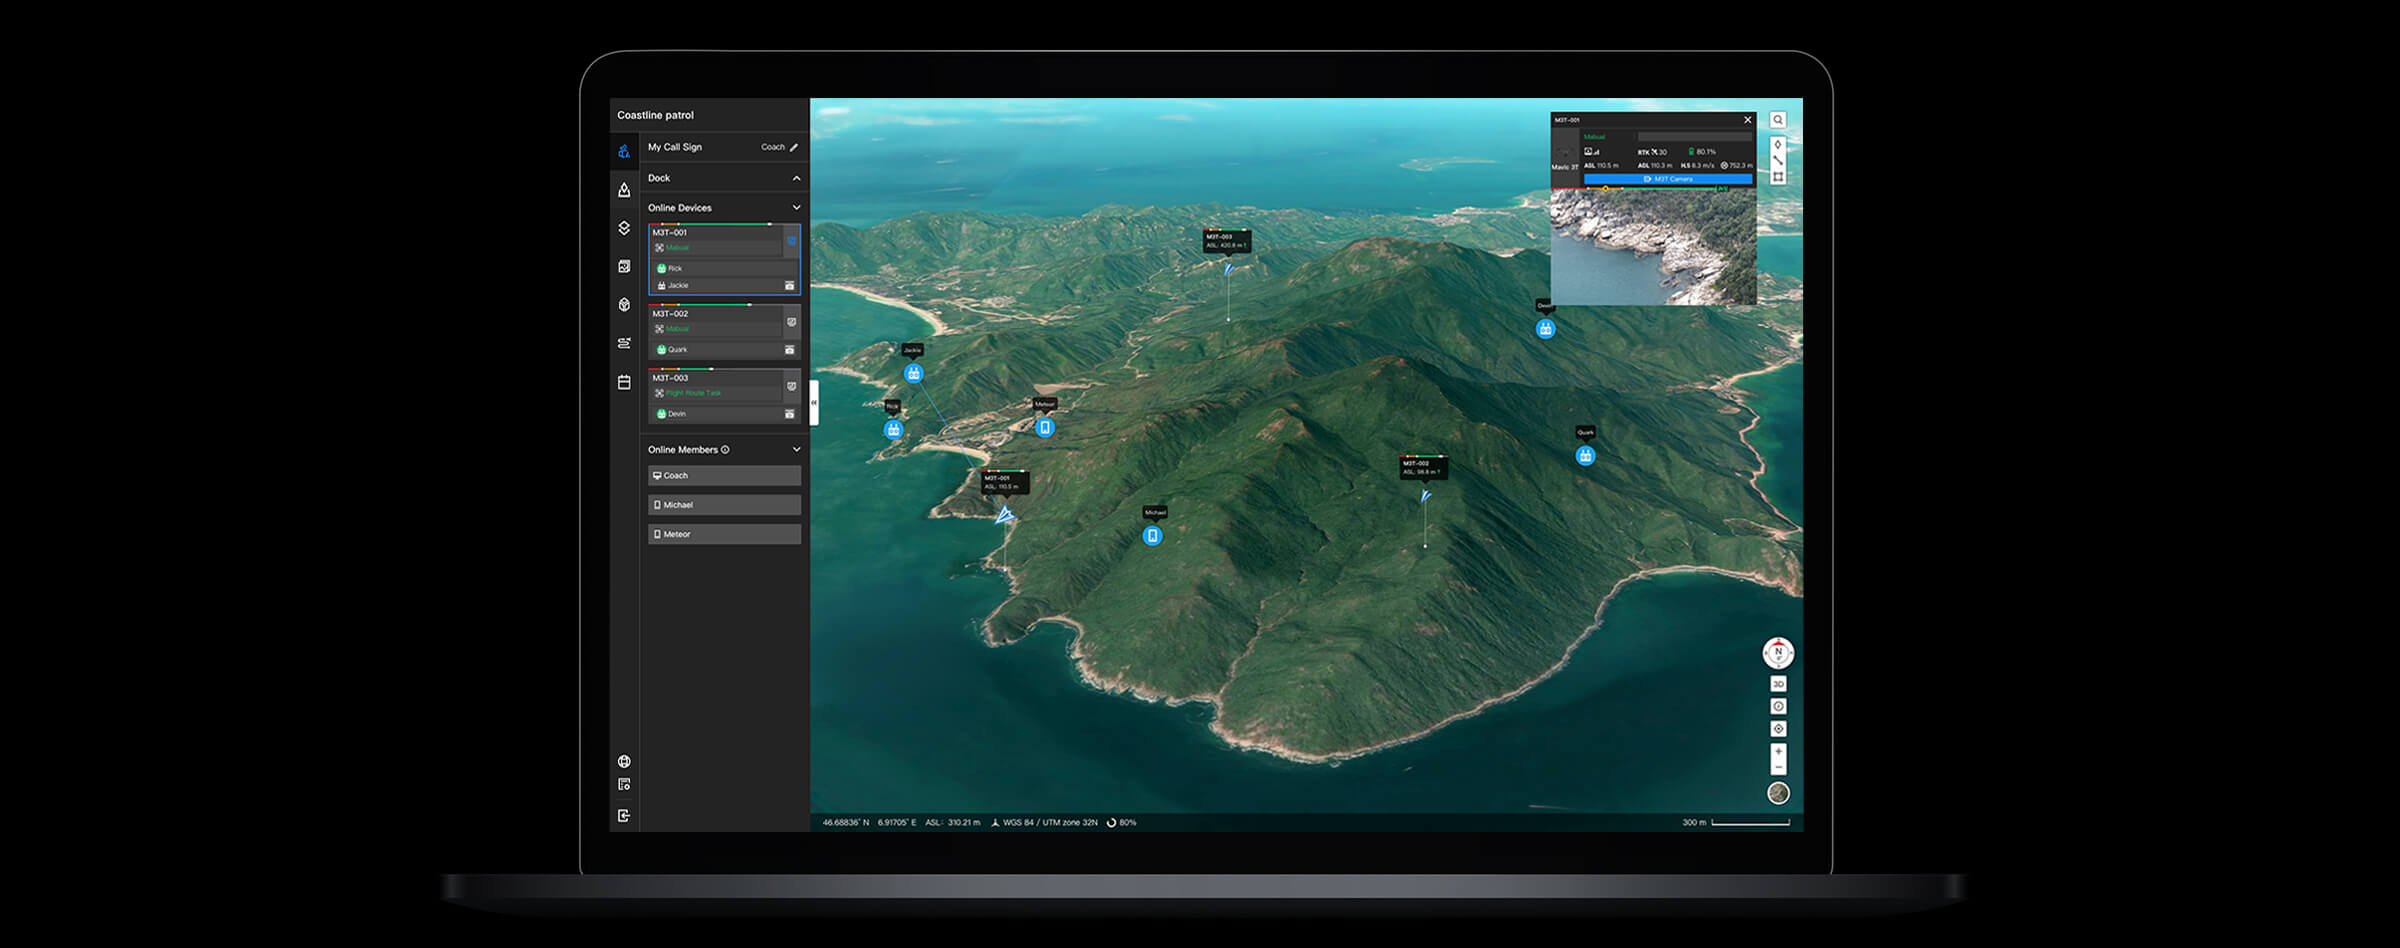This screenshot has height=948, width=2400.
Task: Click the search magnifier icon on the map
Action: (1779, 121)
